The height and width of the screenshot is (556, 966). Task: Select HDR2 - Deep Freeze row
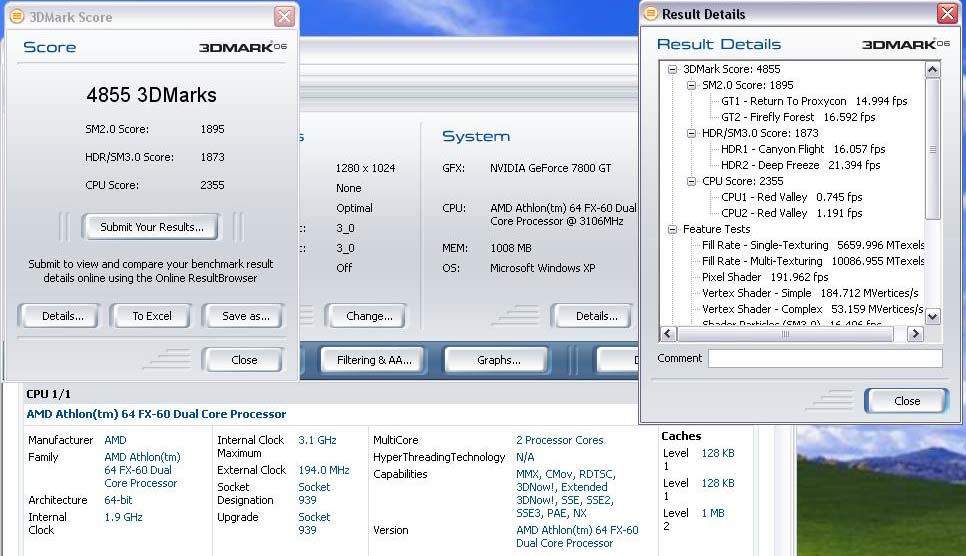click(x=800, y=165)
